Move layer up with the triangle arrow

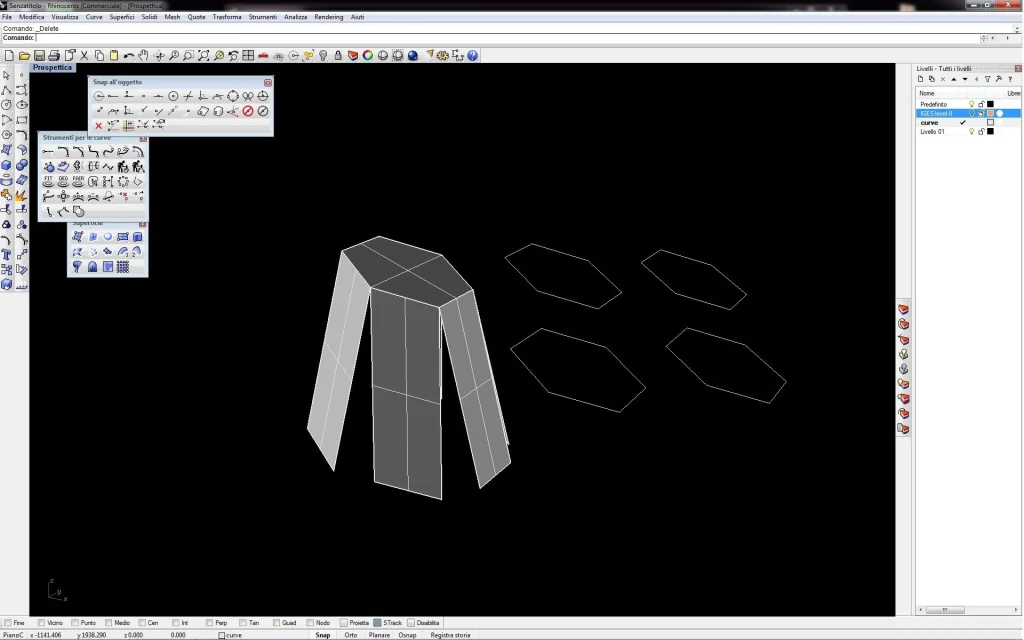click(954, 79)
